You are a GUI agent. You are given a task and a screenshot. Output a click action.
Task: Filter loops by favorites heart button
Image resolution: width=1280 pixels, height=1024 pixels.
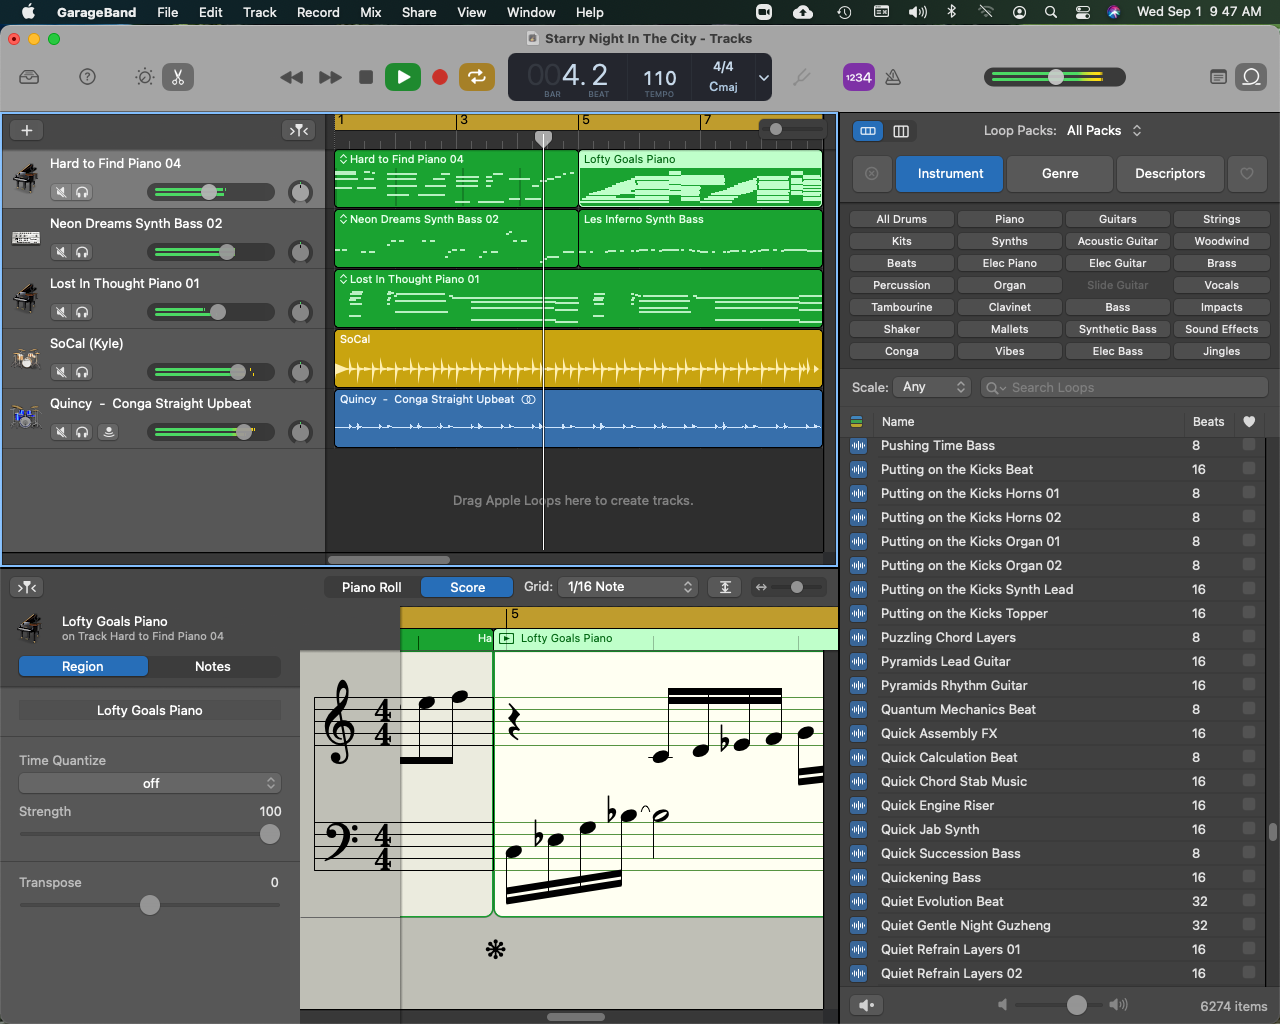1247,173
